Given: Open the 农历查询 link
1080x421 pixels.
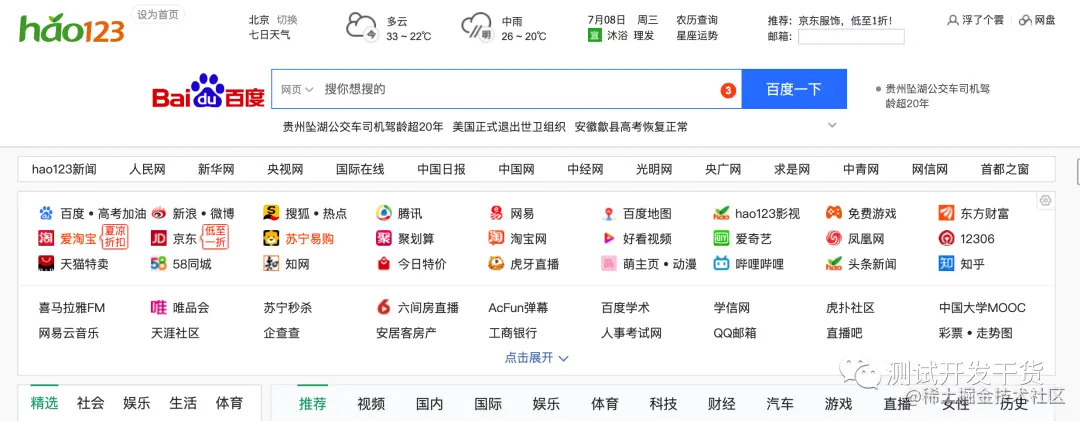Looking at the screenshot, I should pos(697,20).
